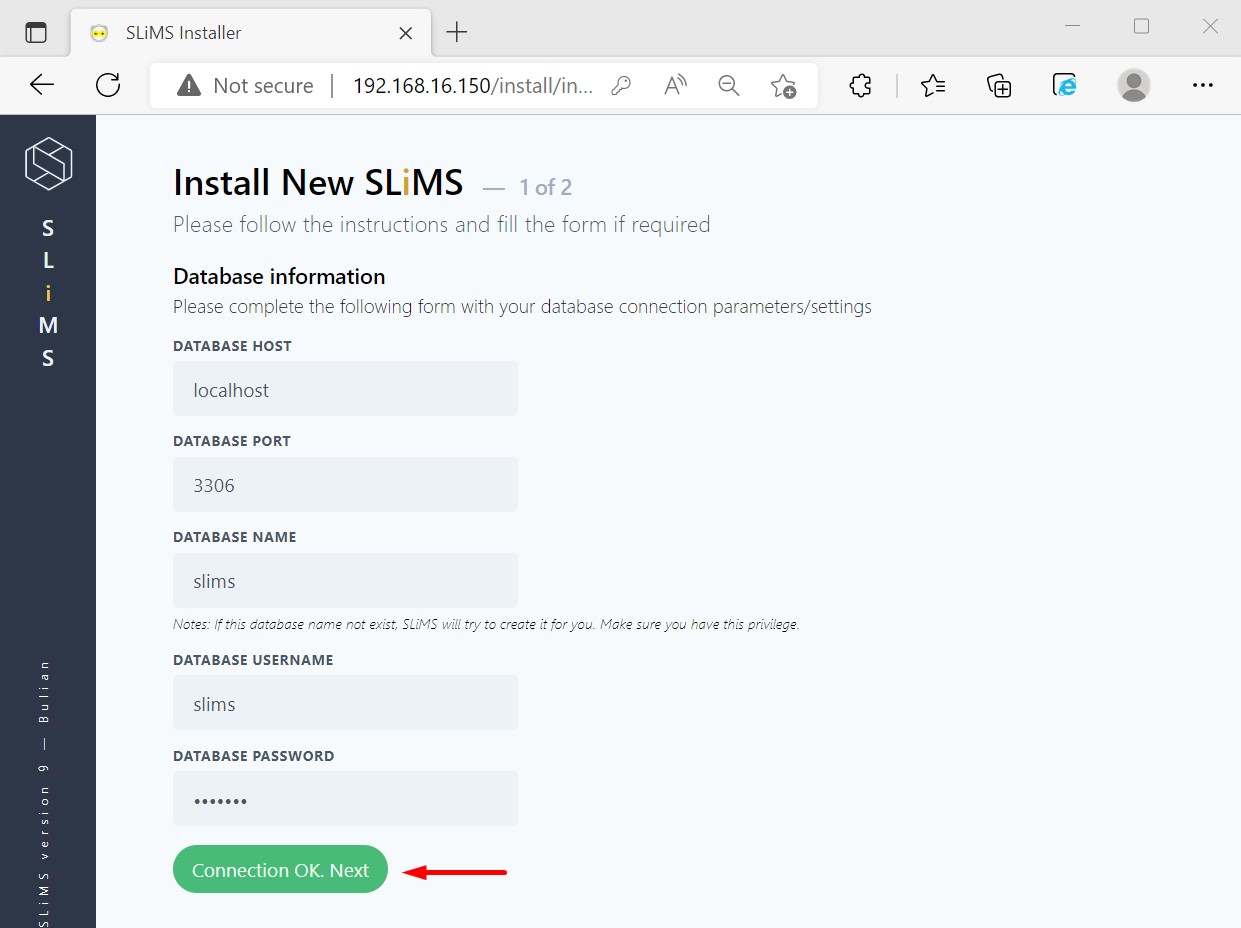Click the Database Host field
Image resolution: width=1241 pixels, height=928 pixels.
(x=345, y=390)
